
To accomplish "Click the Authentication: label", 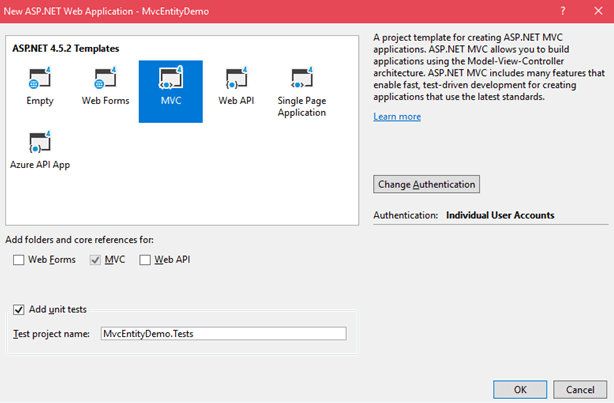I will [405, 215].
